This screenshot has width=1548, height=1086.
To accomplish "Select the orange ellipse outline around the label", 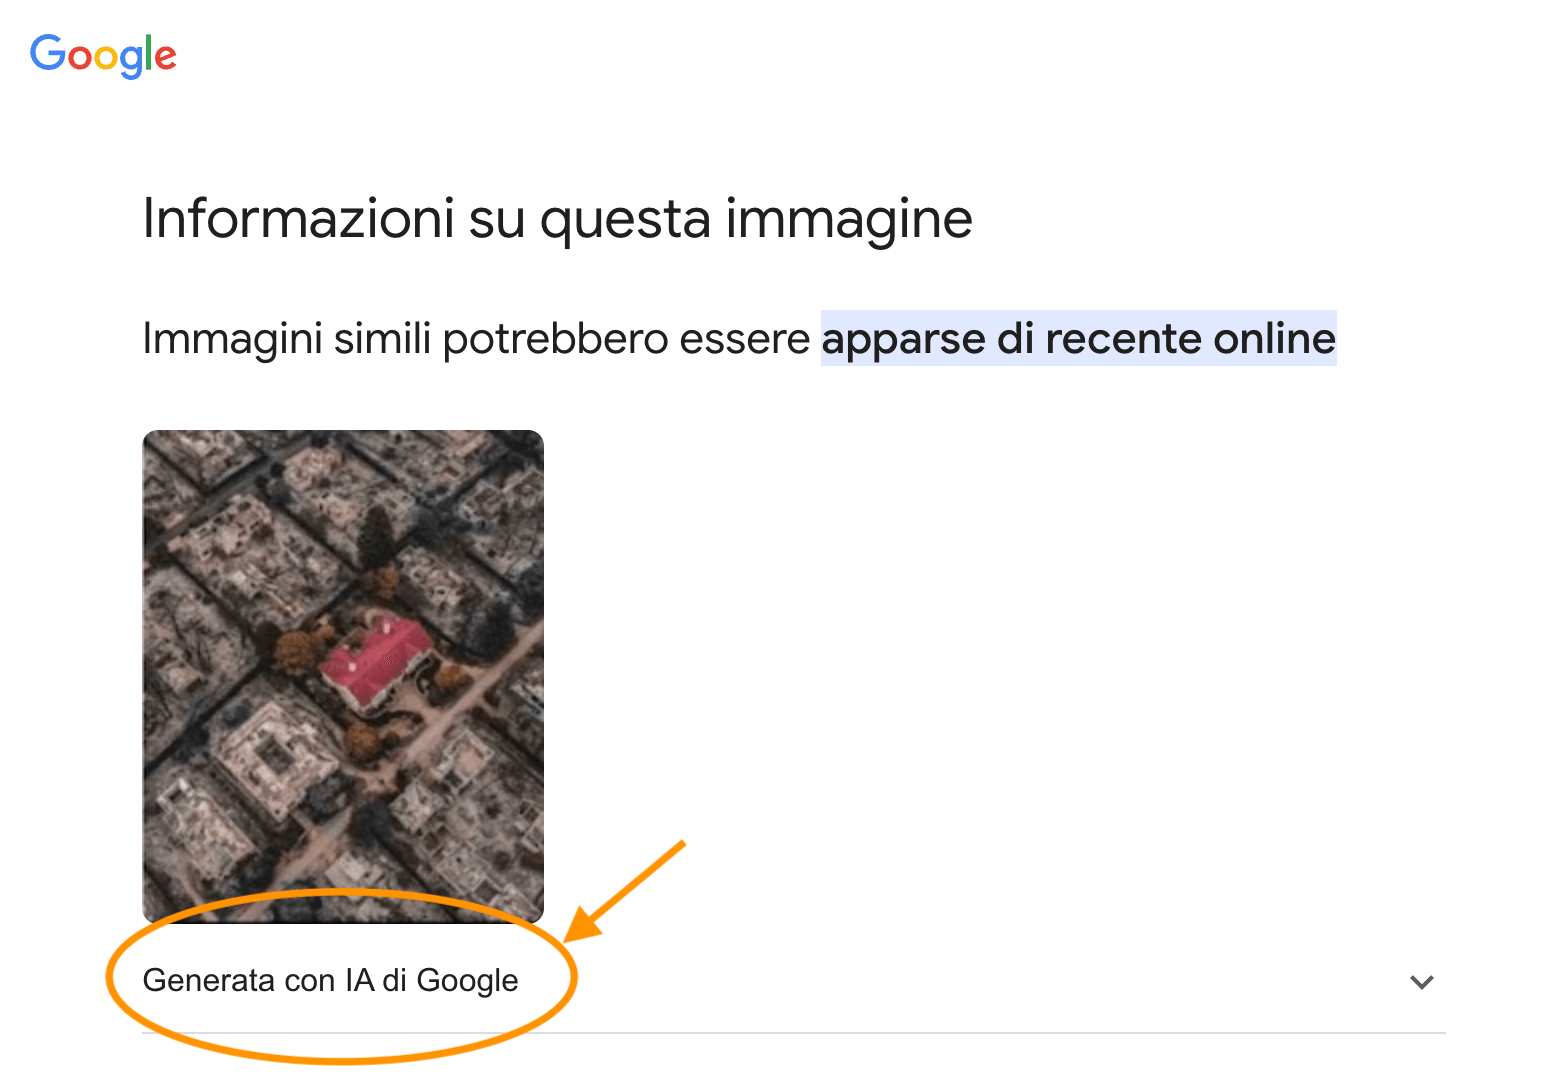I will 342,976.
